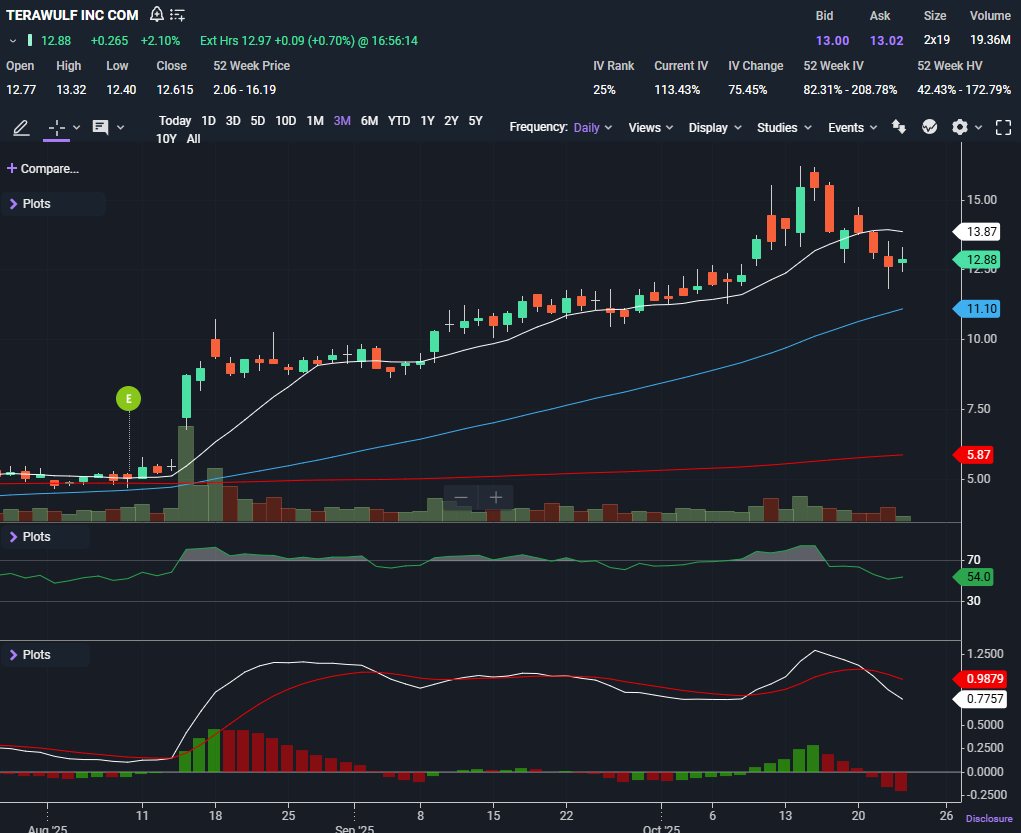
Task: Open the Display dropdown
Action: click(715, 128)
